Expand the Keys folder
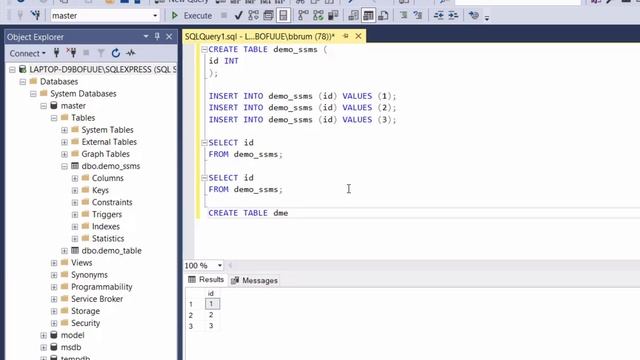Viewport: 640px width, 360px height. click(75, 191)
